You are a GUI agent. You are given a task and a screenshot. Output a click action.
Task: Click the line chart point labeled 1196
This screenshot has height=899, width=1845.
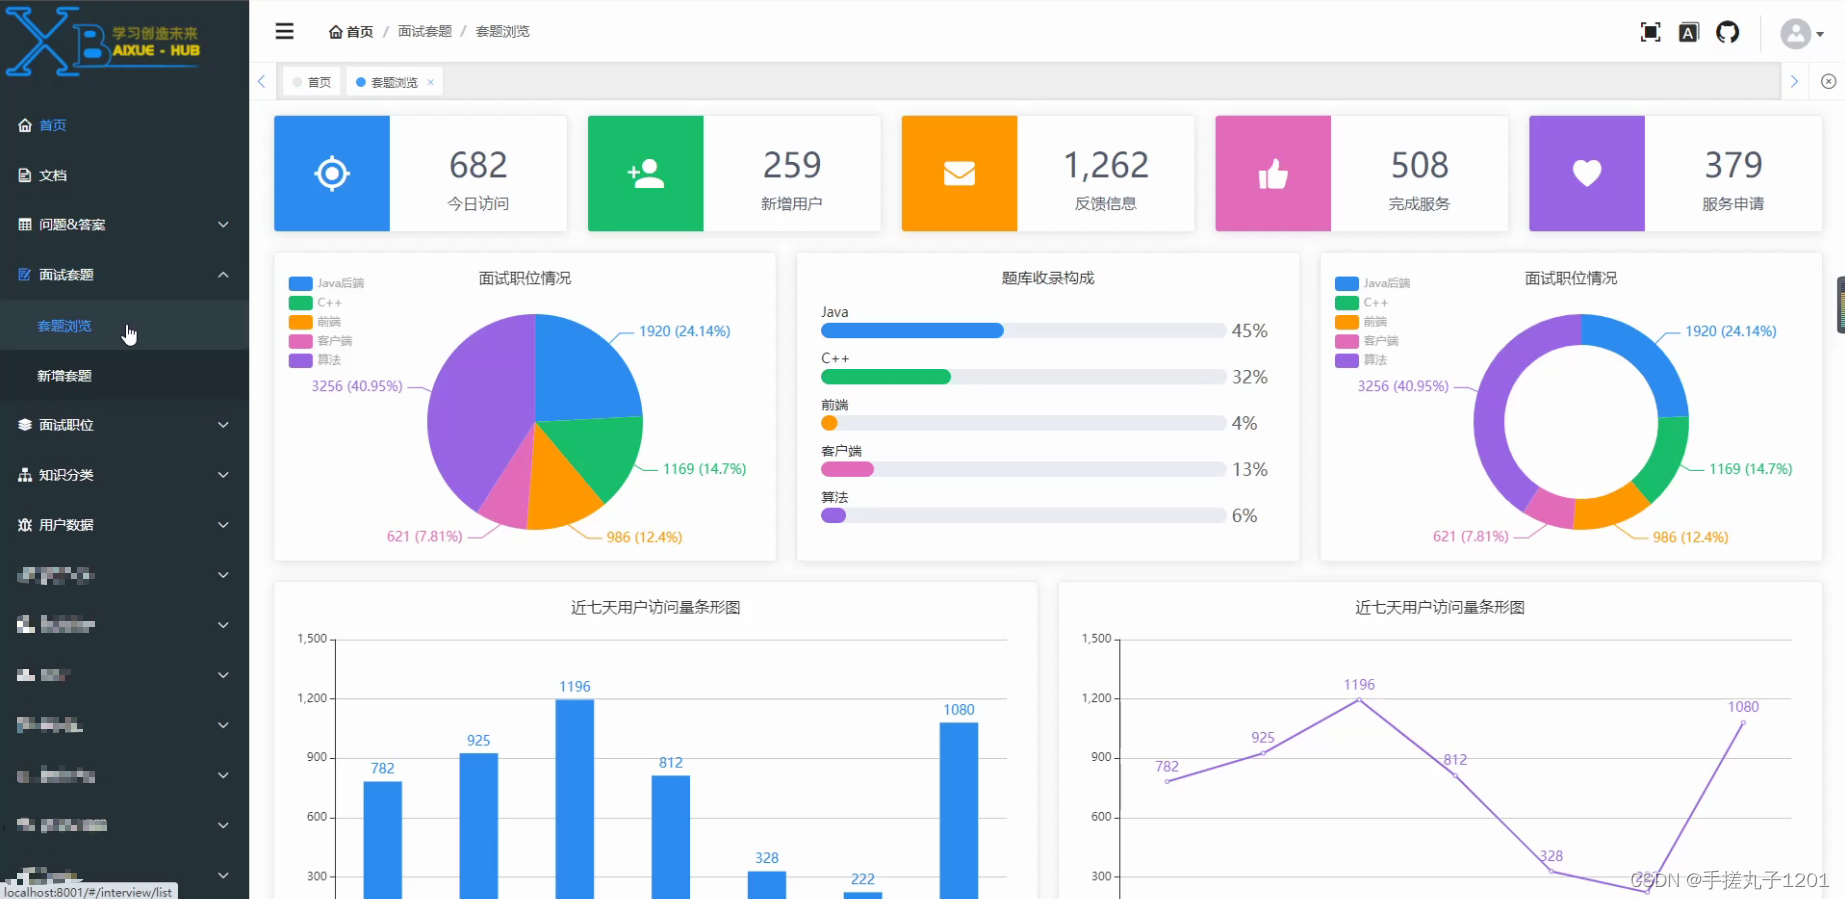(x=1359, y=700)
